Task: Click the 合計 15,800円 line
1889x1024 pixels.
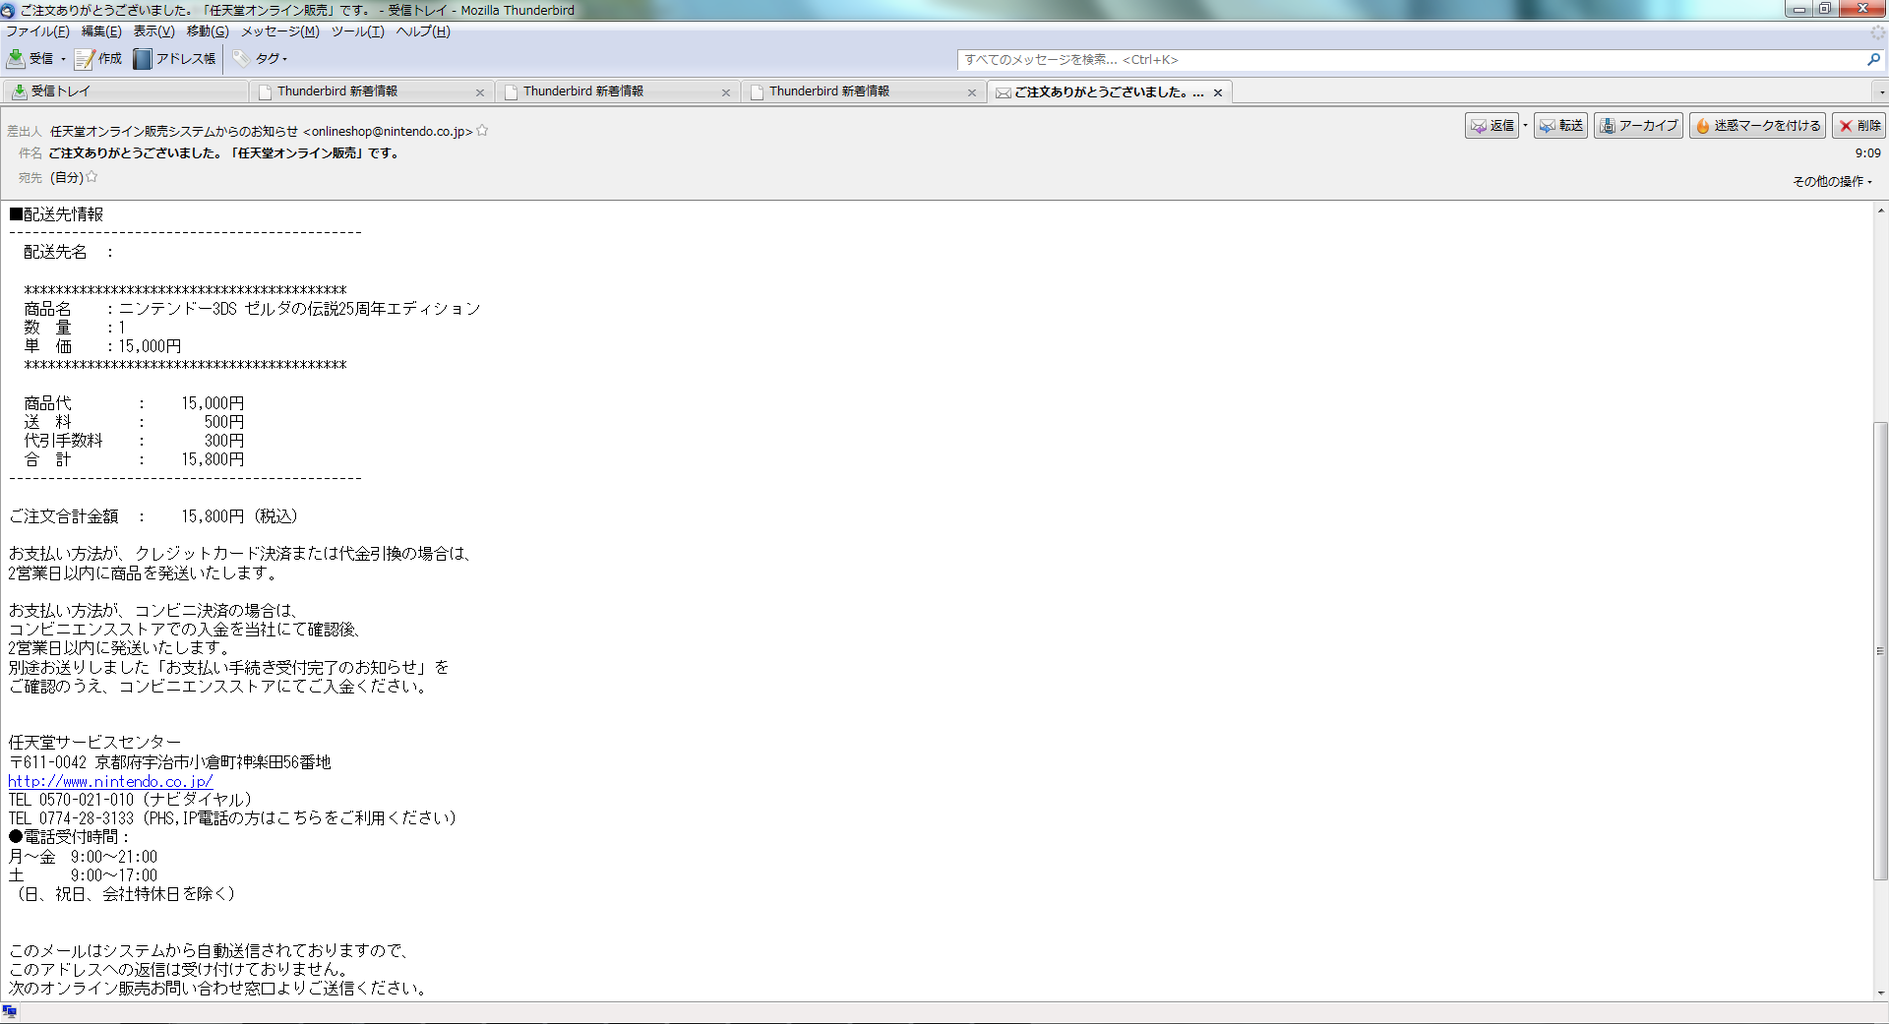Action: pos(134,460)
